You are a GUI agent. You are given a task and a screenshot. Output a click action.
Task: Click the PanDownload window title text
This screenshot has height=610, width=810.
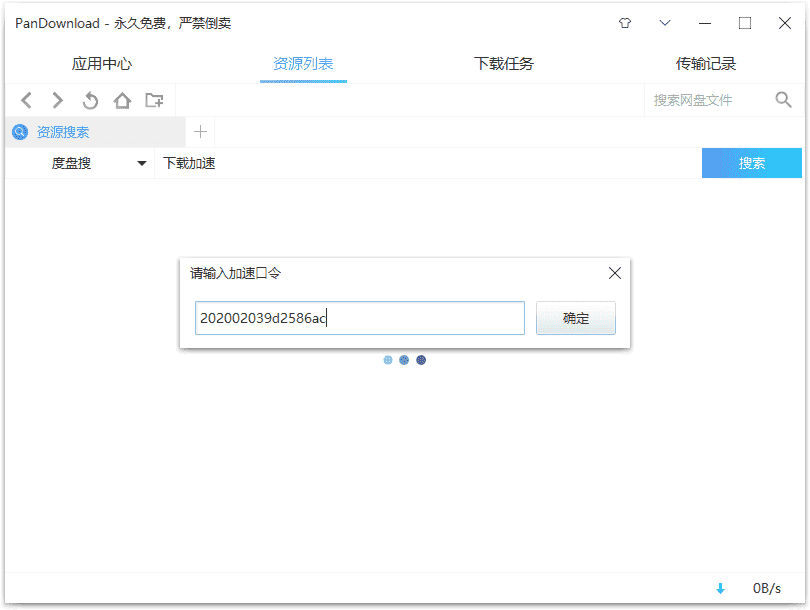pyautogui.click(x=123, y=23)
